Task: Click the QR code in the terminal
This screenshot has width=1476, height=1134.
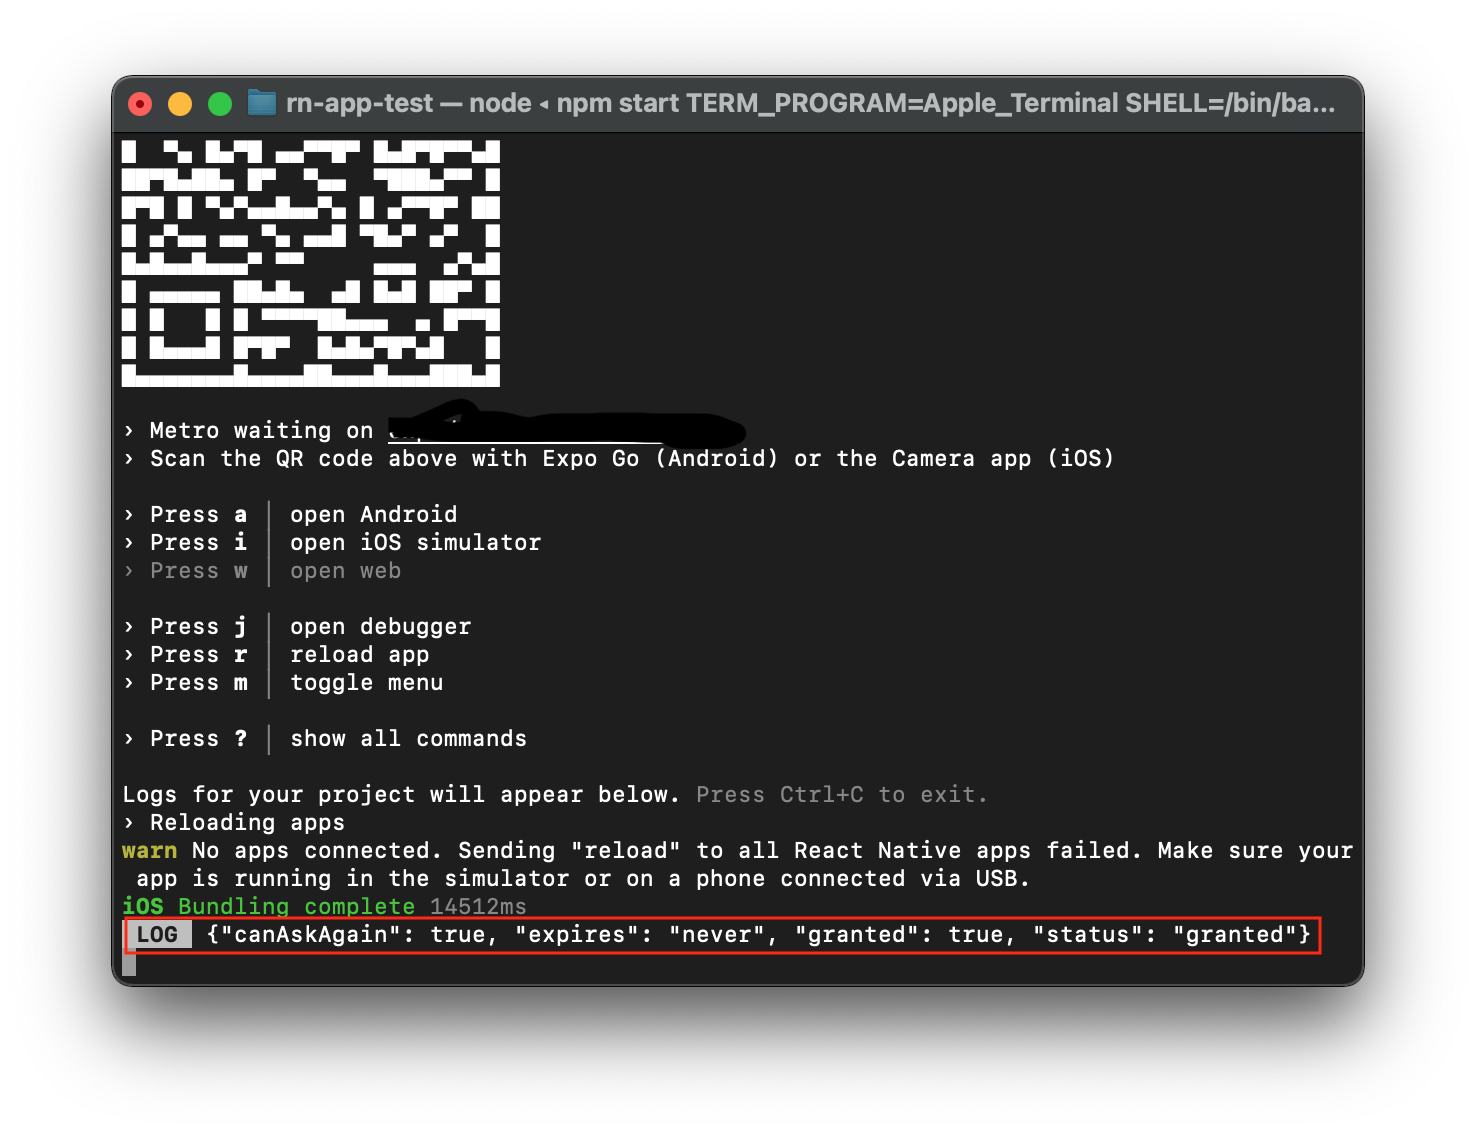Action: [311, 263]
